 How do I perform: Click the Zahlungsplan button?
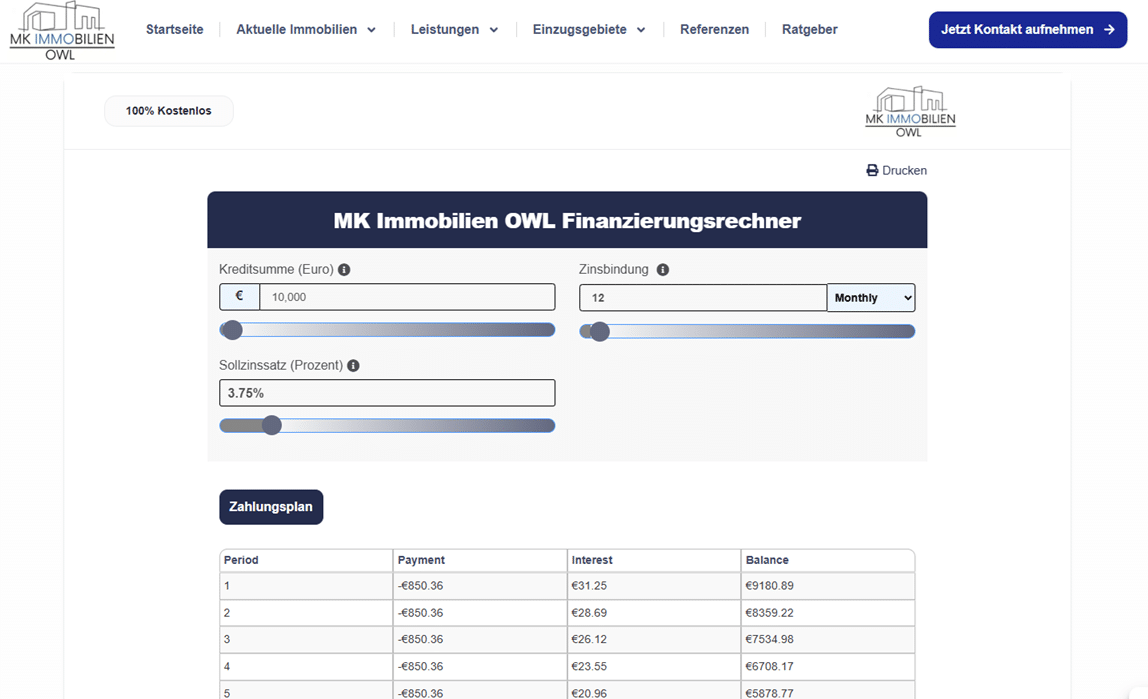click(271, 507)
